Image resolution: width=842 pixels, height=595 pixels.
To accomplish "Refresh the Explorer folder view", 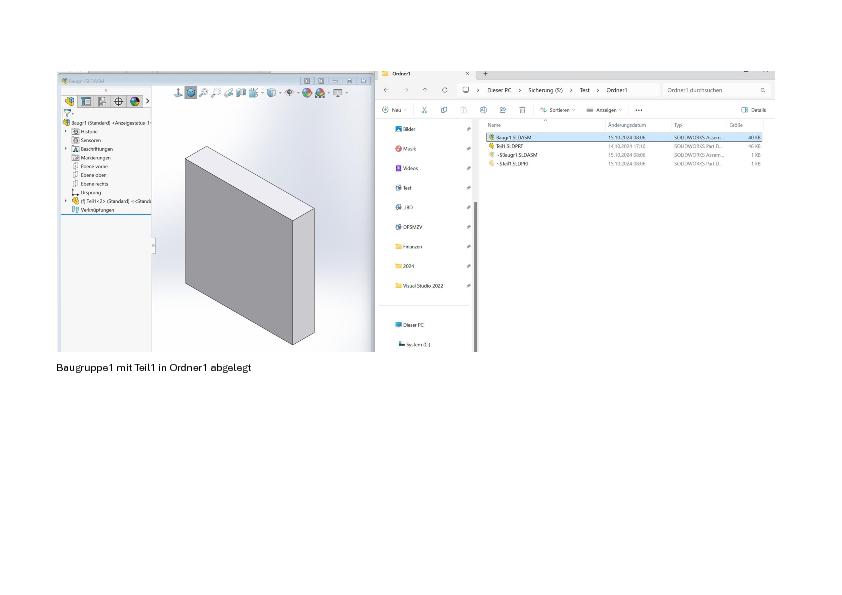I will (445, 90).
